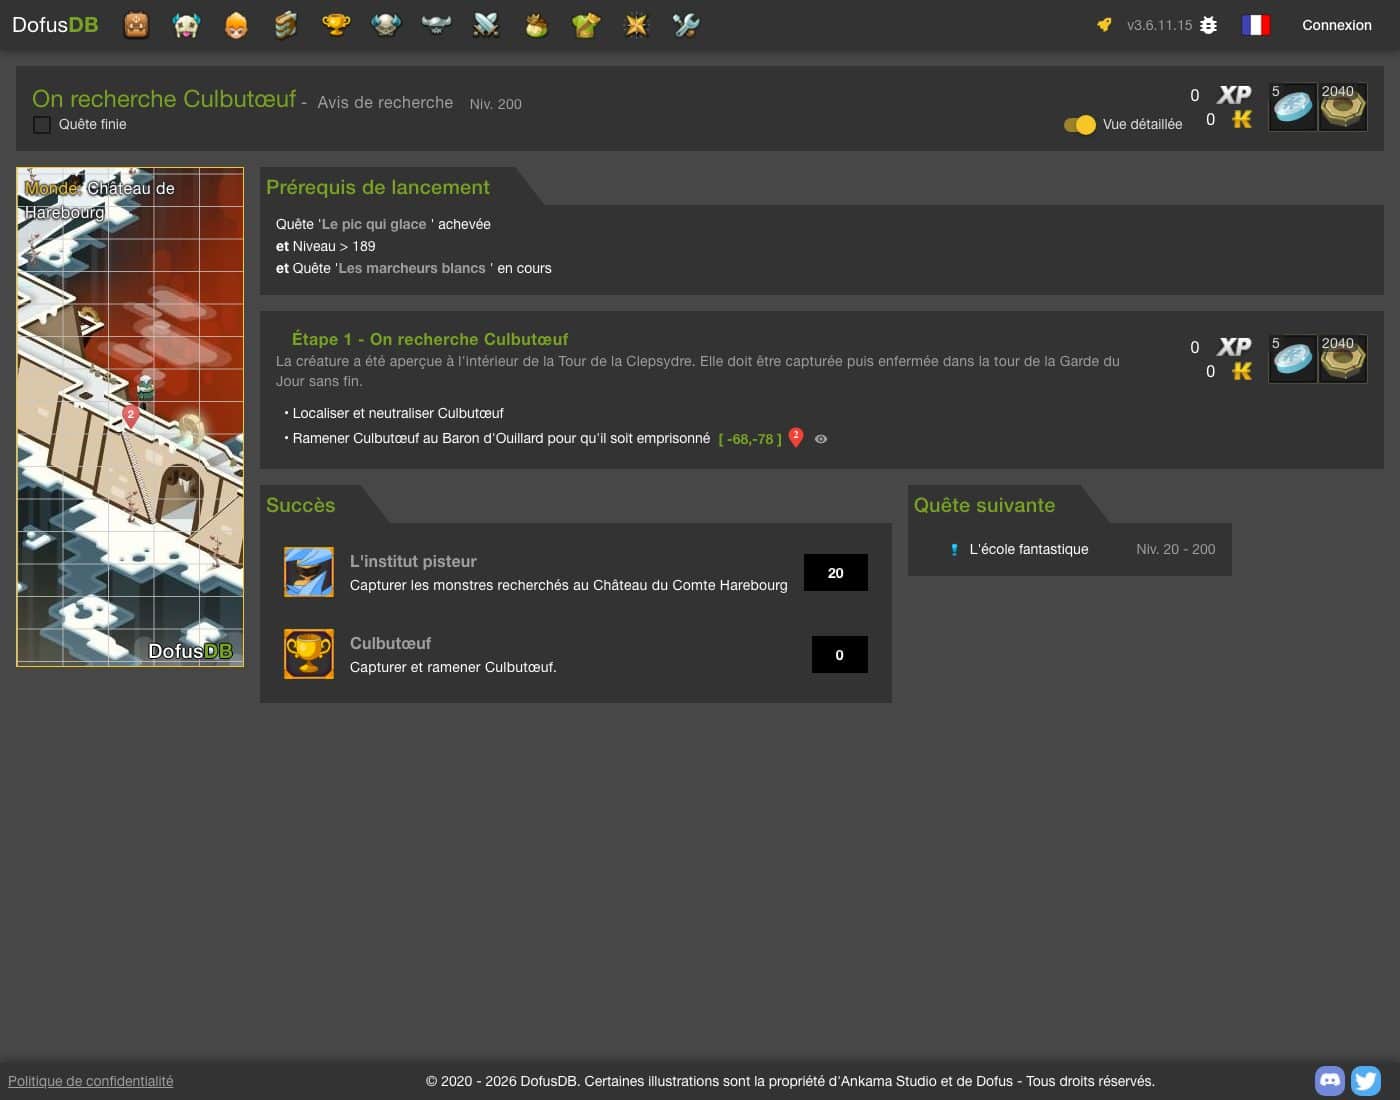1400x1100 pixels.
Task: Click the blue token reward in Étape 1
Action: coord(1292,359)
